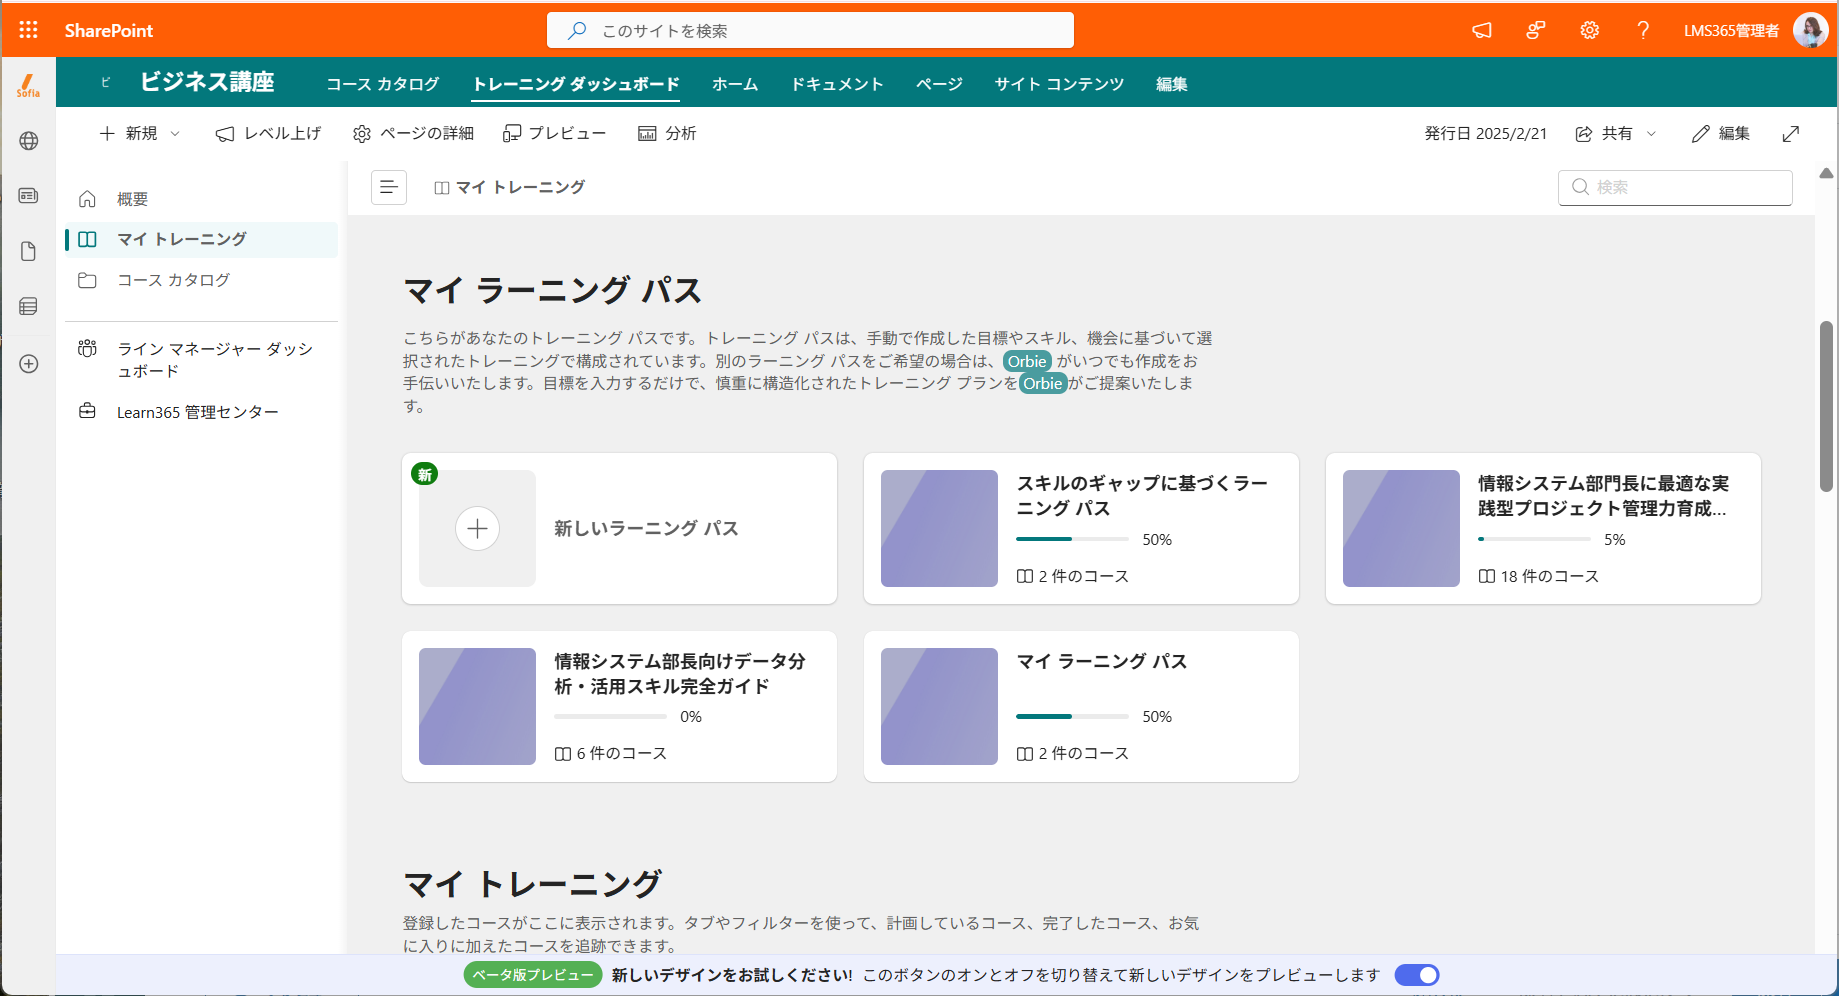Select 概要 in the left sidebar
Screen dimensions: 1839x996
coord(201,199)
